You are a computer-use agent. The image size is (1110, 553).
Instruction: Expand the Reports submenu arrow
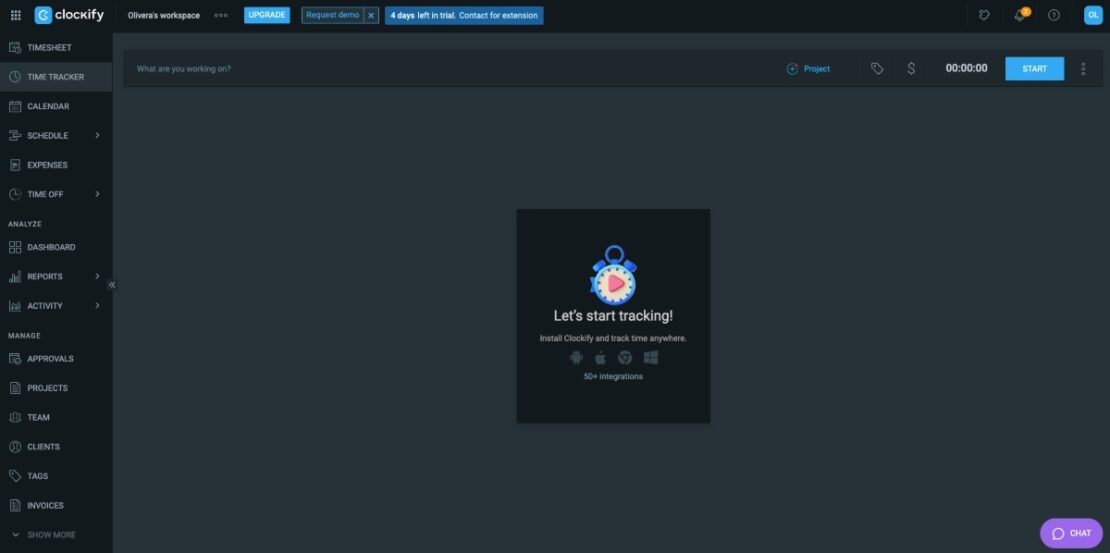coord(97,276)
